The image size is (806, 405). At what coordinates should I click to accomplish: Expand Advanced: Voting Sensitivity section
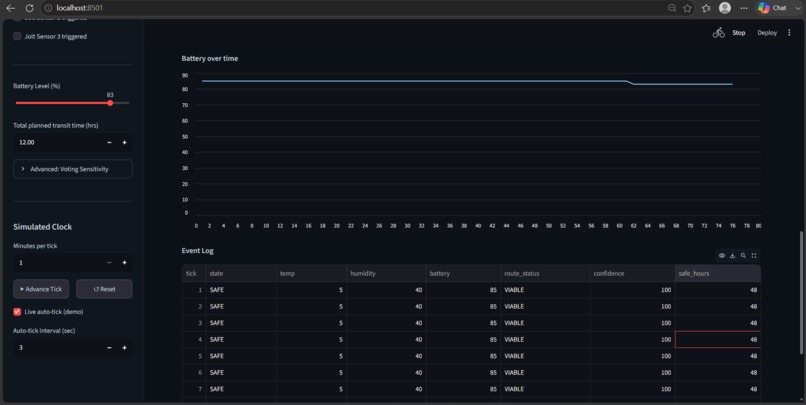pyautogui.click(x=72, y=169)
